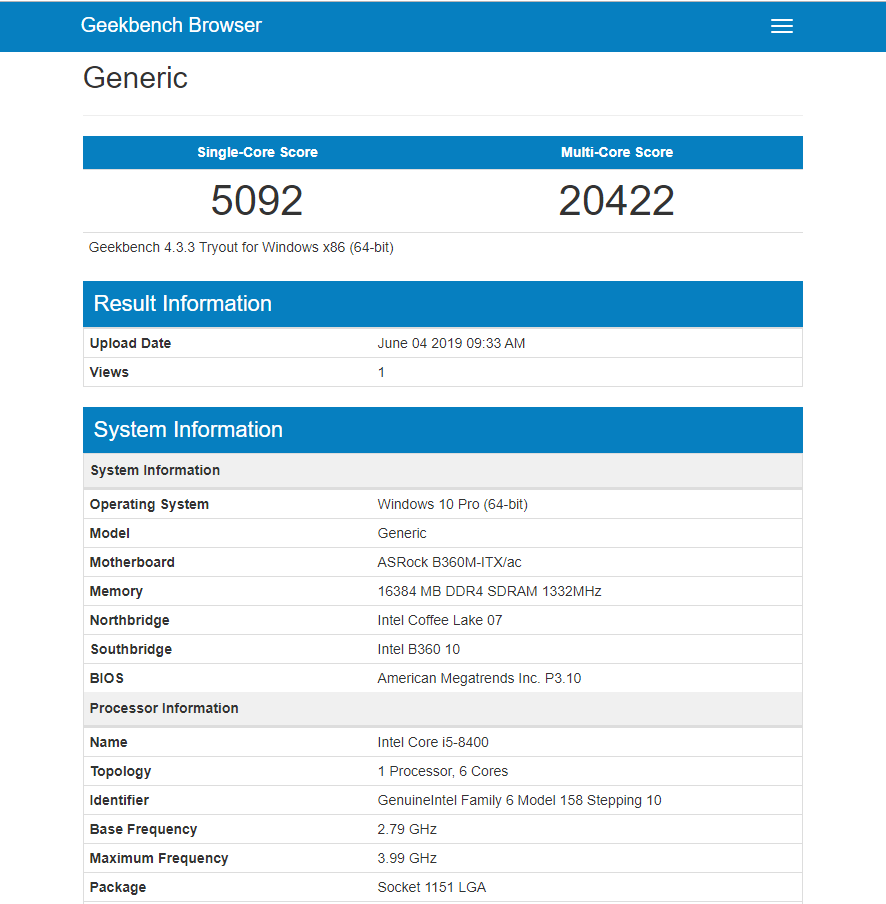Select the Multi-Core Score header

(617, 152)
